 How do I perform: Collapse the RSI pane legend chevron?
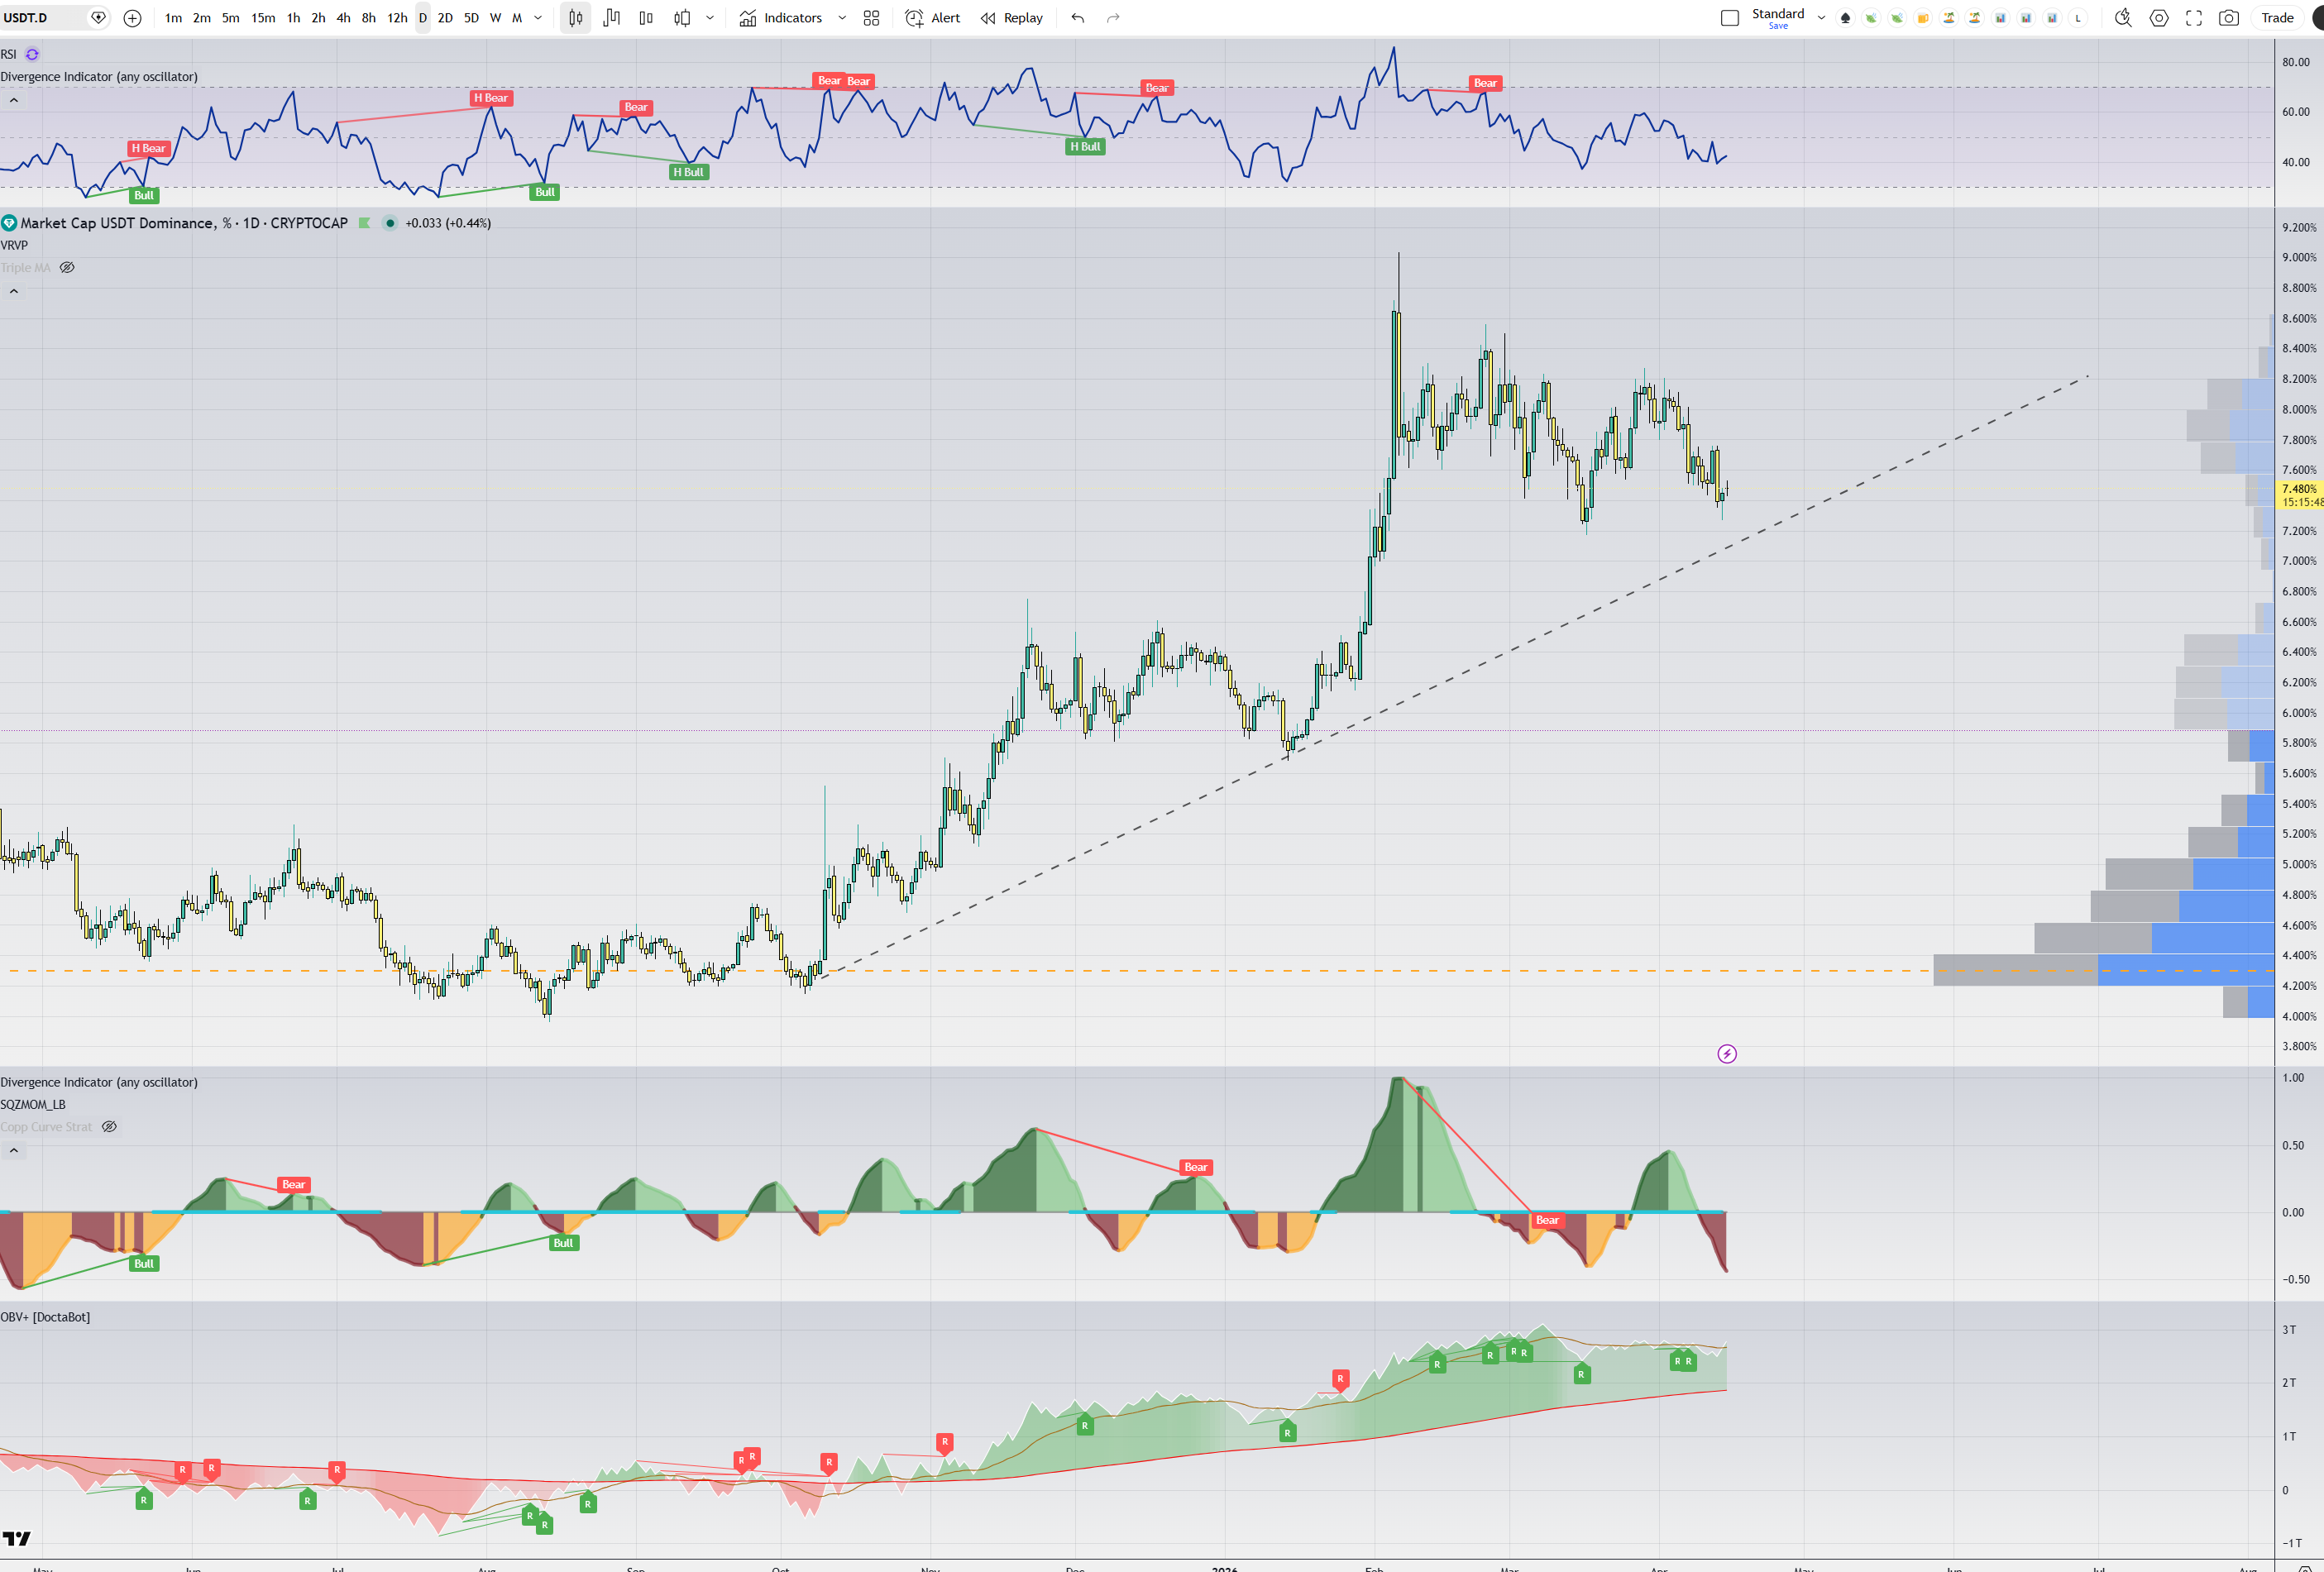tap(14, 100)
